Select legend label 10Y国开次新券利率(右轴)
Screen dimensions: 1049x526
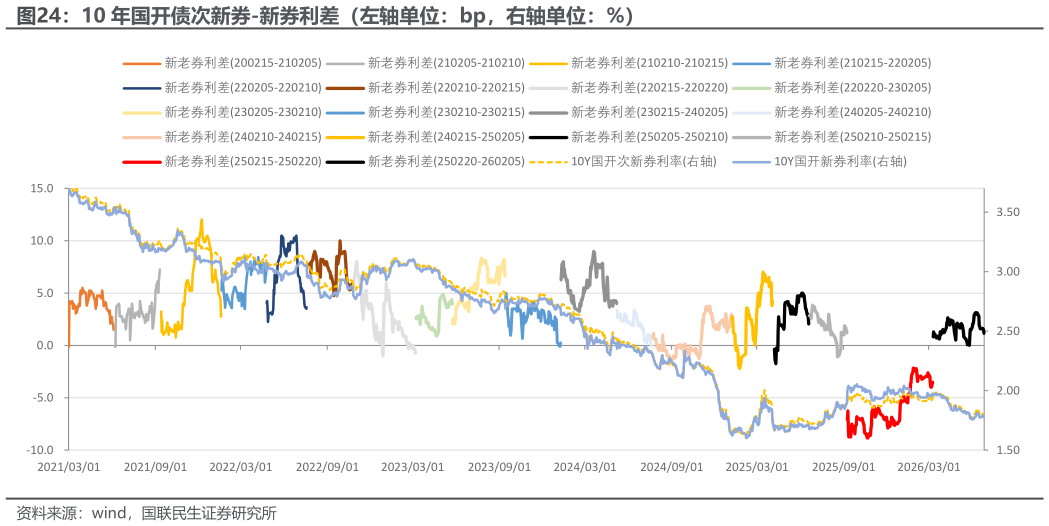point(644,162)
